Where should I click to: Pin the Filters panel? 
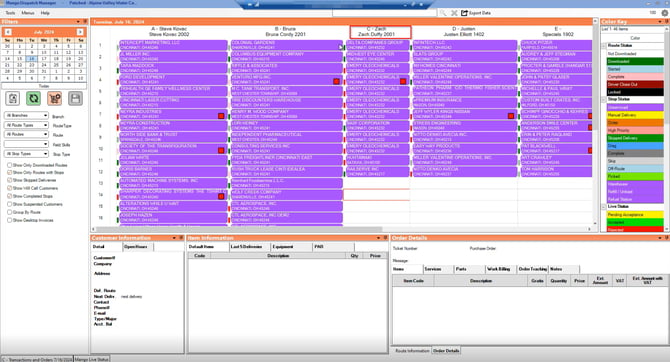point(85,21)
